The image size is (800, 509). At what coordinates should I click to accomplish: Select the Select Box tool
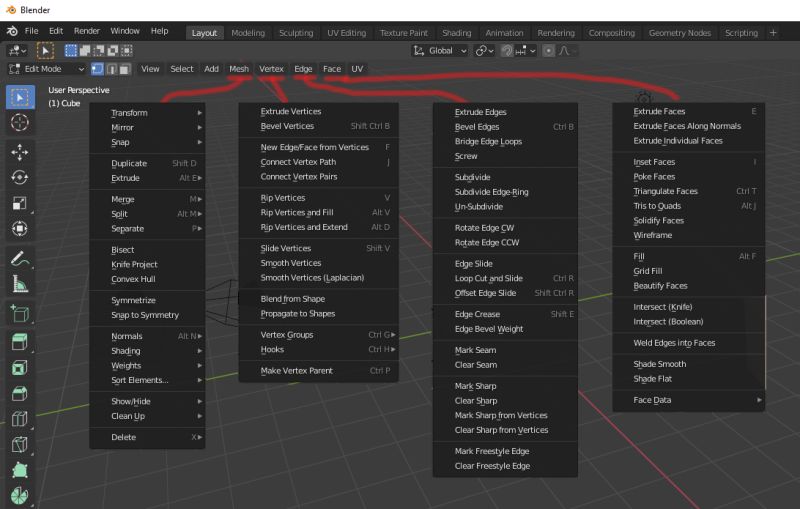20,97
